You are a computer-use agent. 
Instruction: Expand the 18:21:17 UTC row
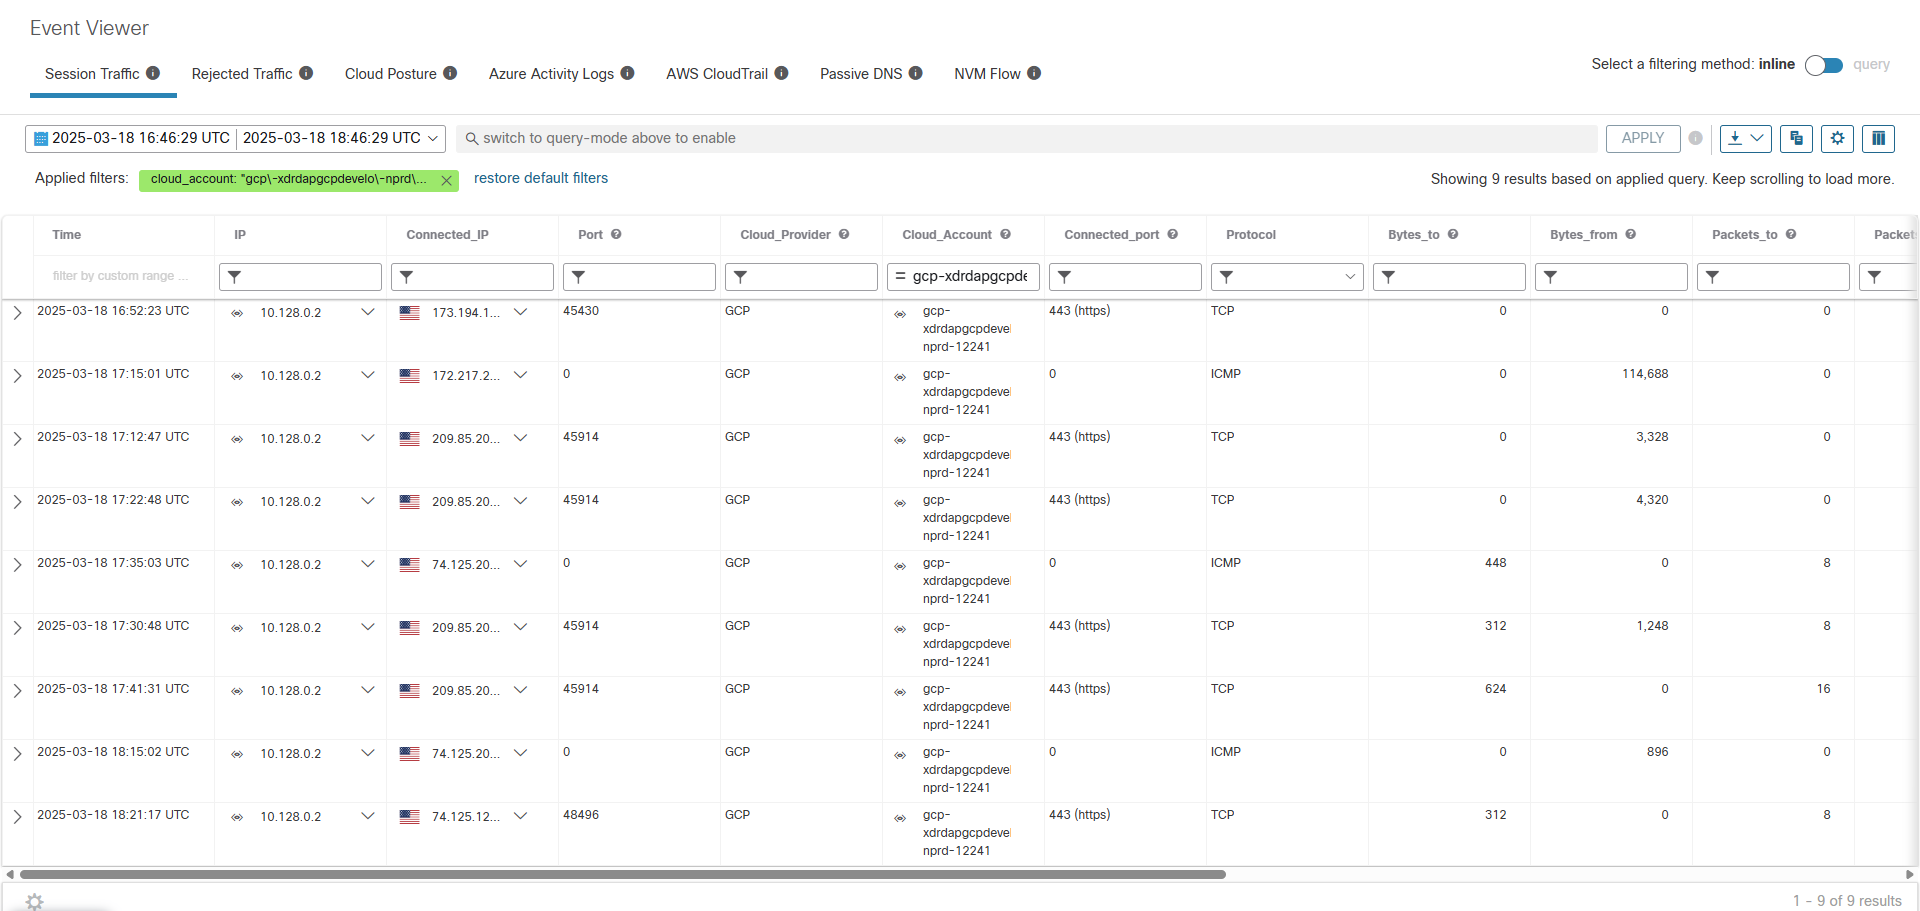17,817
